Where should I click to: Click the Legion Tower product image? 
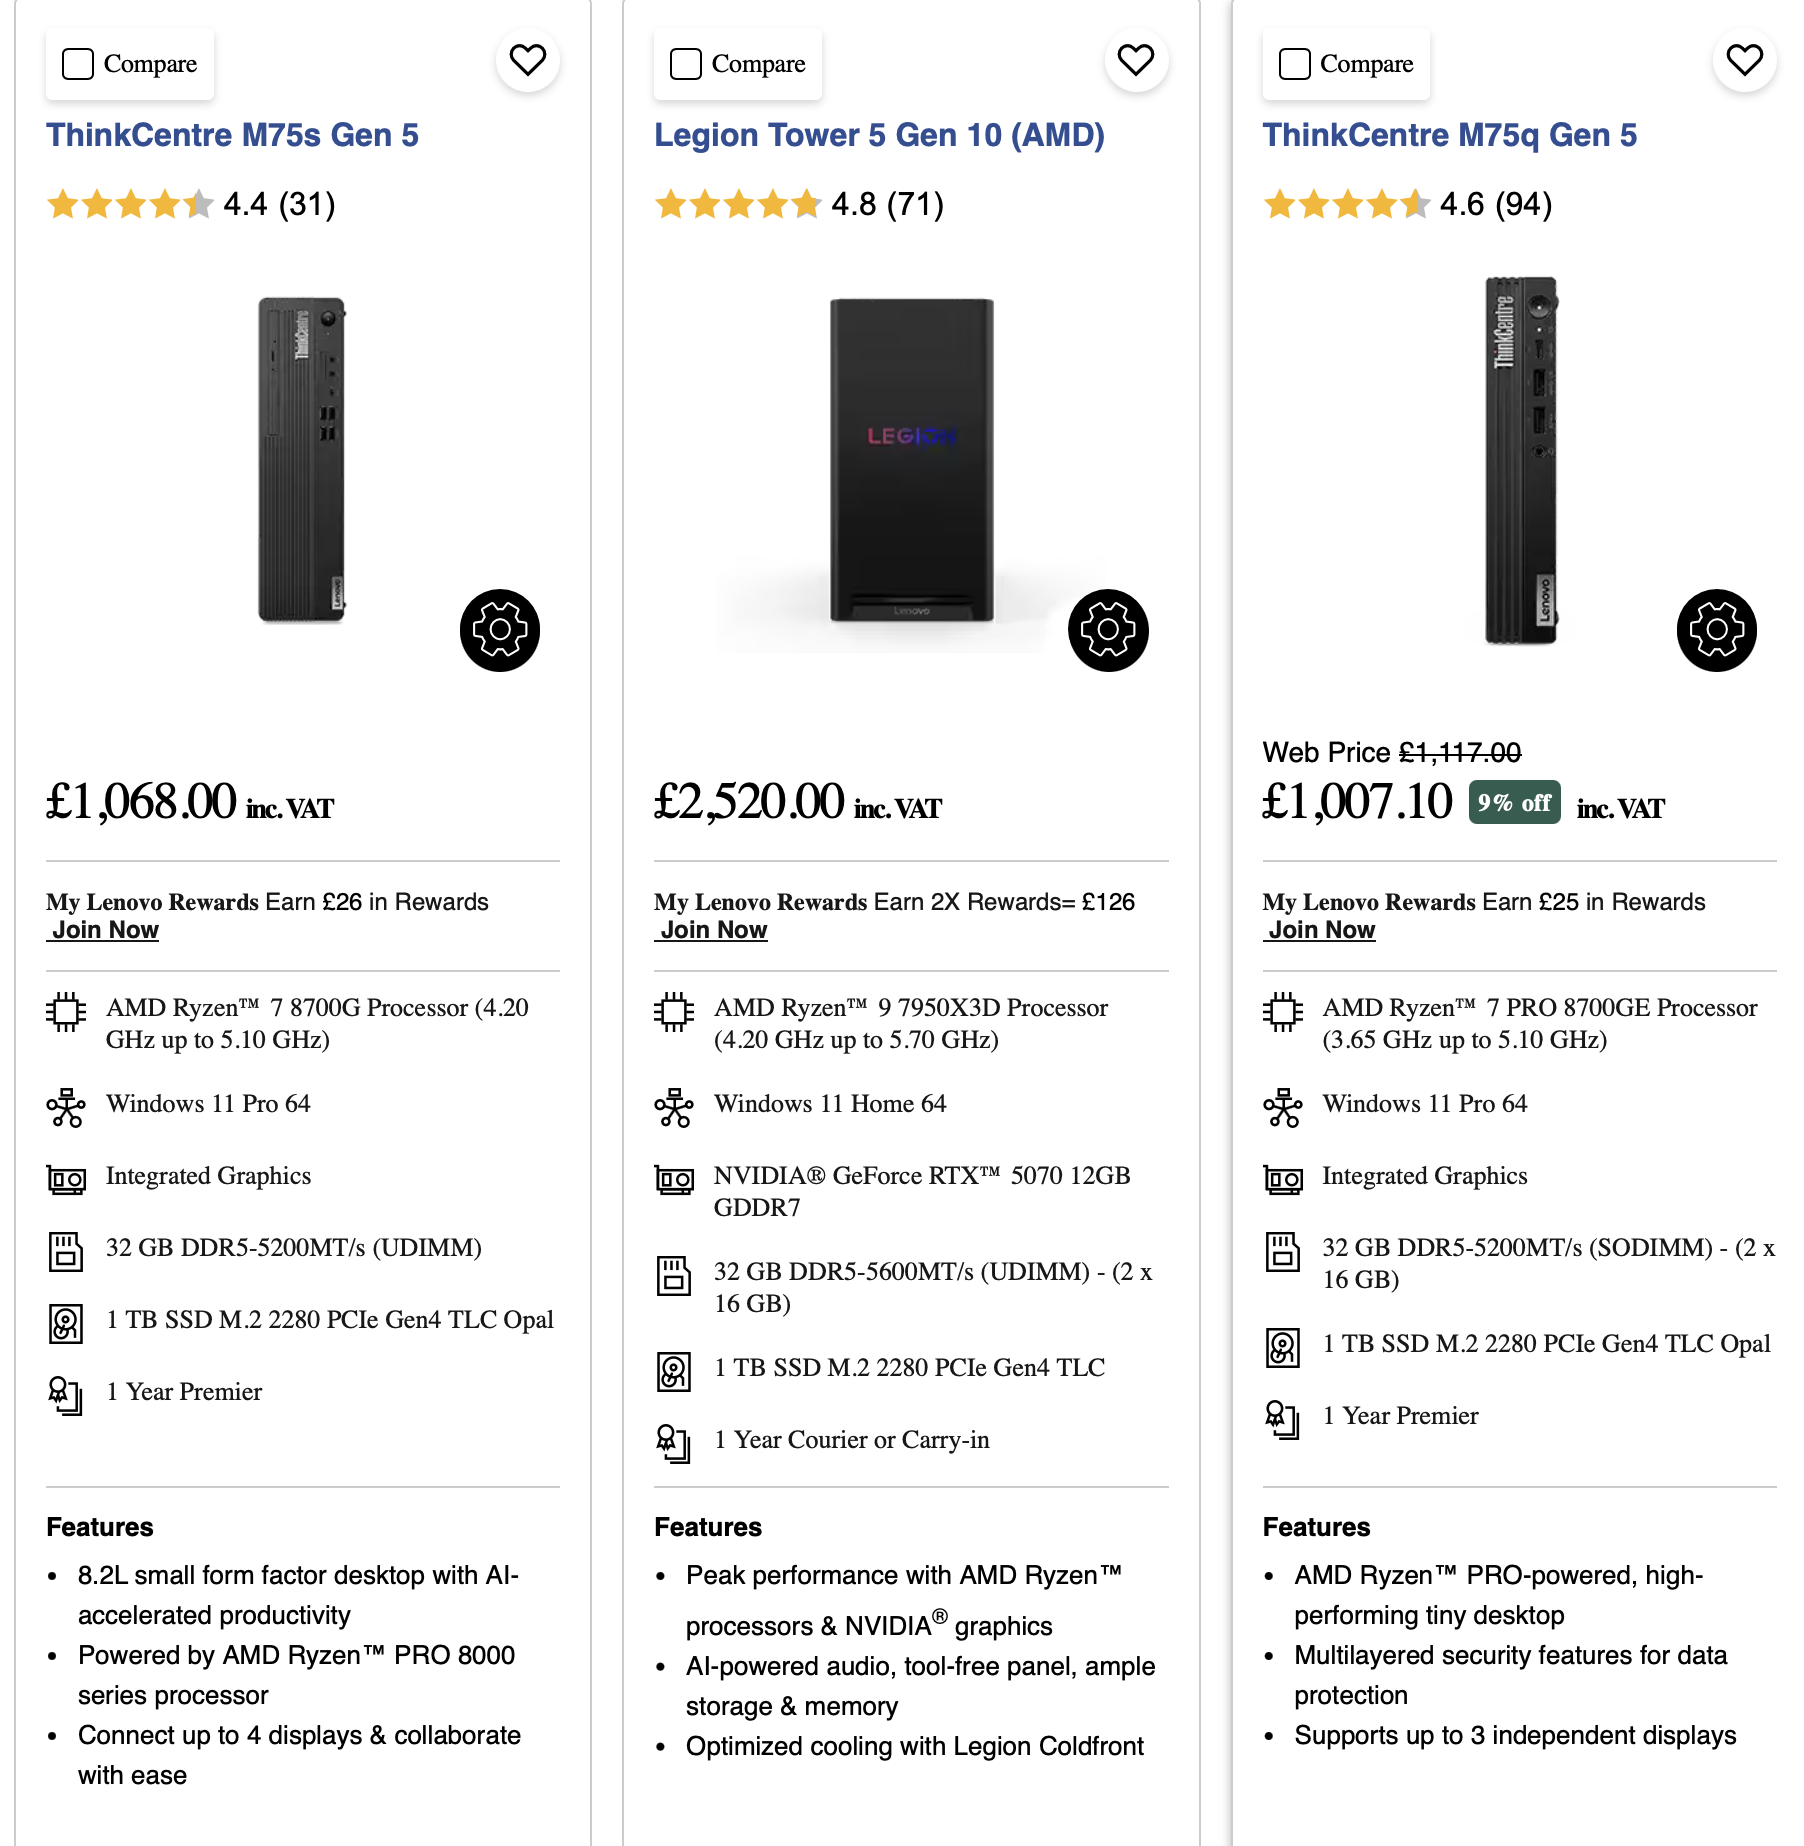(911, 460)
